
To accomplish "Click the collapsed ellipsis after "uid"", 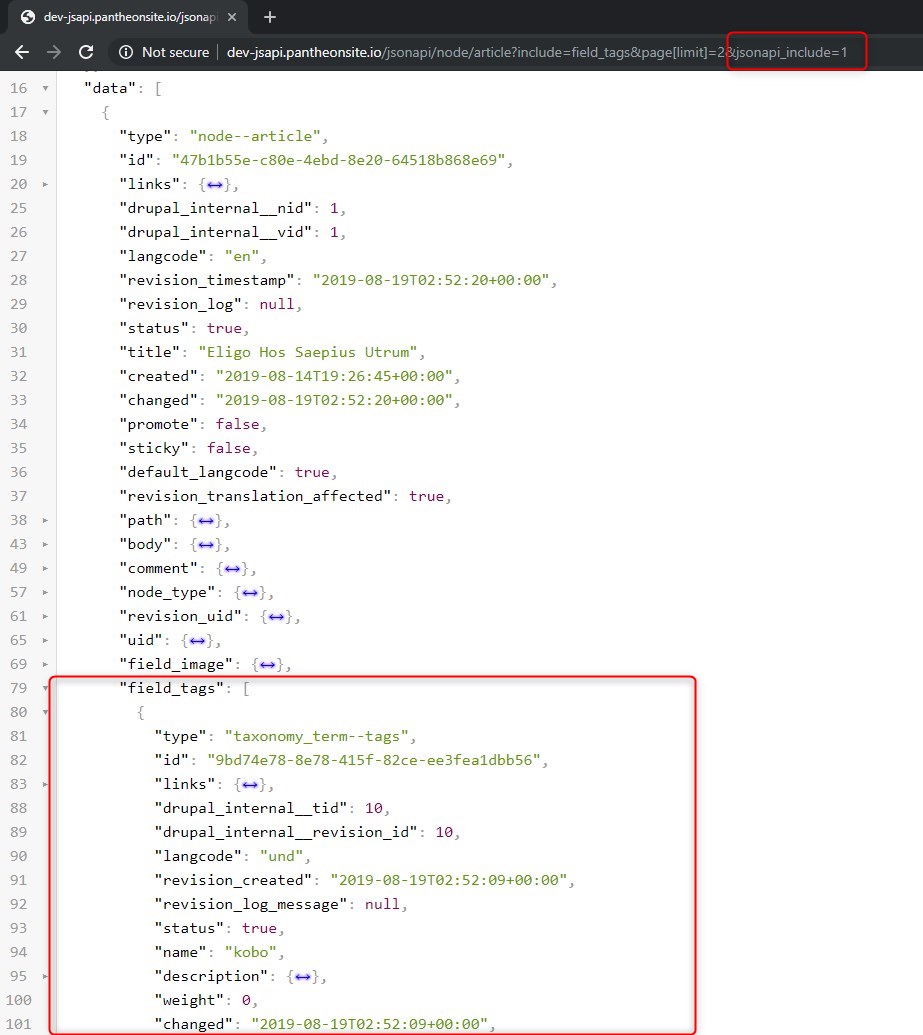I will [197, 641].
